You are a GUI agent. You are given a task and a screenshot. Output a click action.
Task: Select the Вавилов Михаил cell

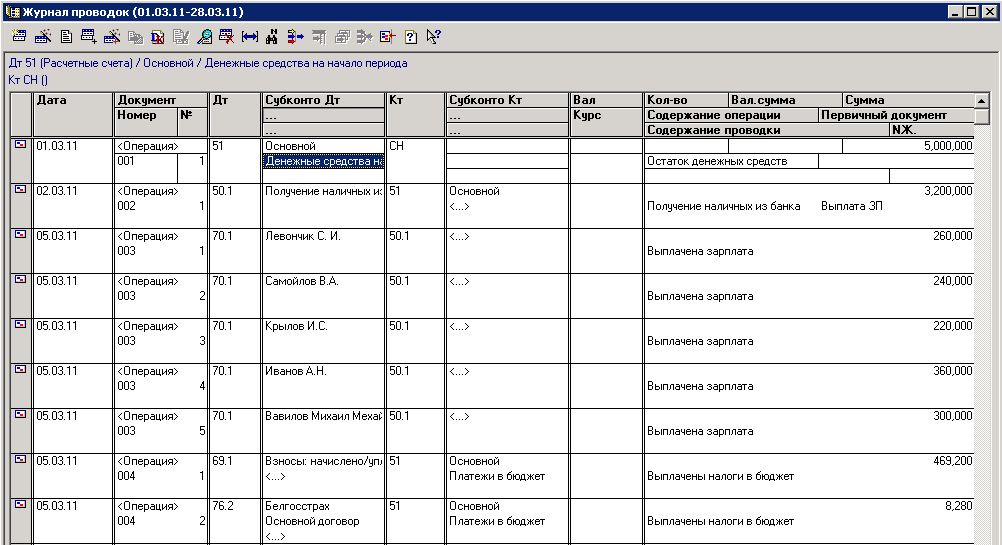point(323,416)
